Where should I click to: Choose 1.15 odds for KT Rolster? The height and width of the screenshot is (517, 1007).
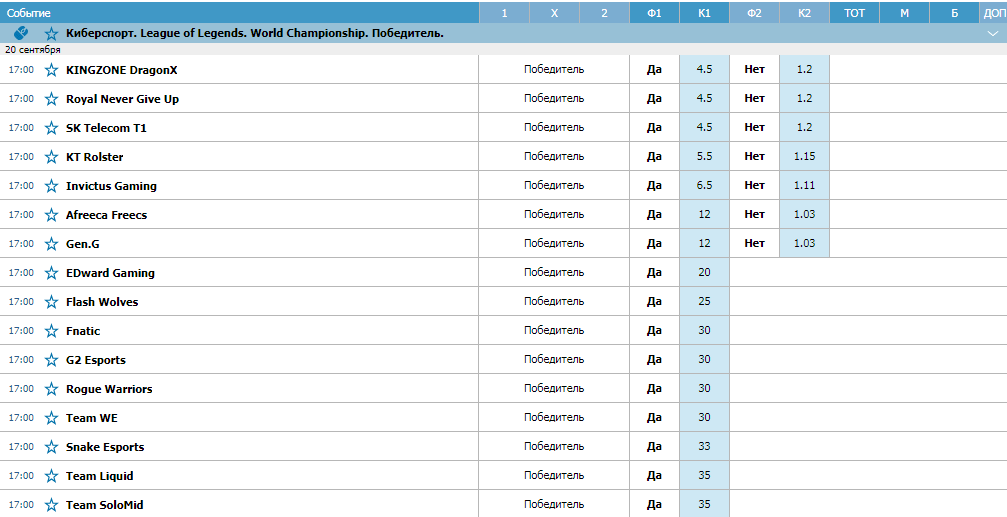(805, 156)
